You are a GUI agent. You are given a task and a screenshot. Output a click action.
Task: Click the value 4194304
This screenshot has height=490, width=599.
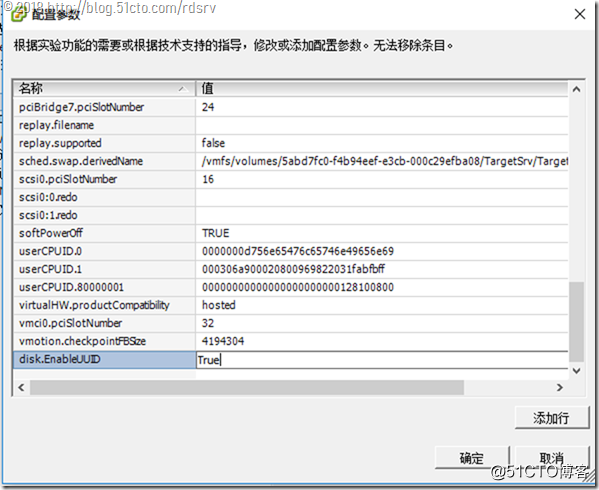(x=223, y=341)
